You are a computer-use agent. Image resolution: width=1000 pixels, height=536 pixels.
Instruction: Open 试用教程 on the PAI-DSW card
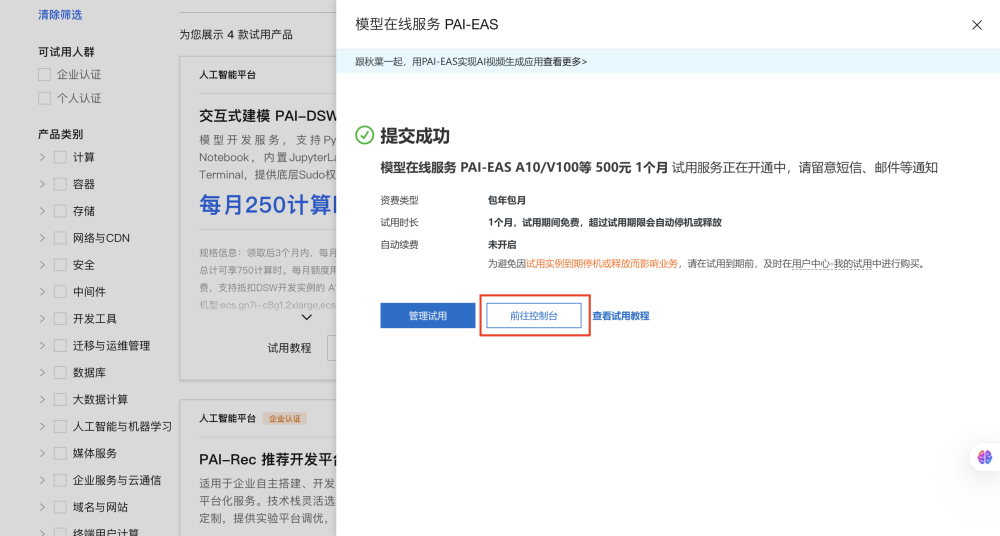[290, 348]
